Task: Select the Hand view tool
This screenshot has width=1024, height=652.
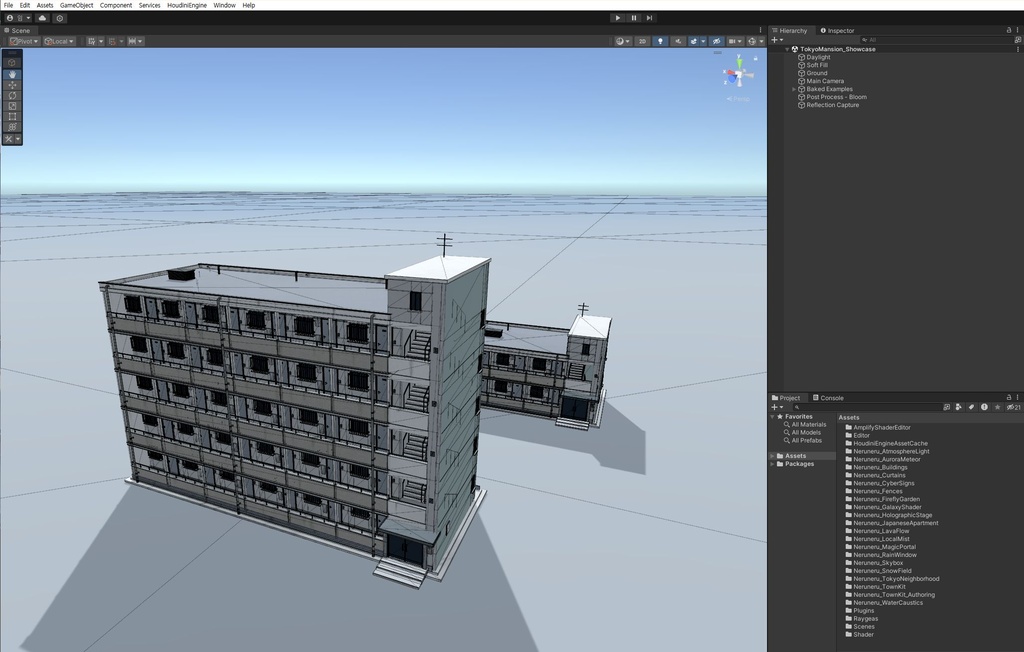Action: point(12,74)
